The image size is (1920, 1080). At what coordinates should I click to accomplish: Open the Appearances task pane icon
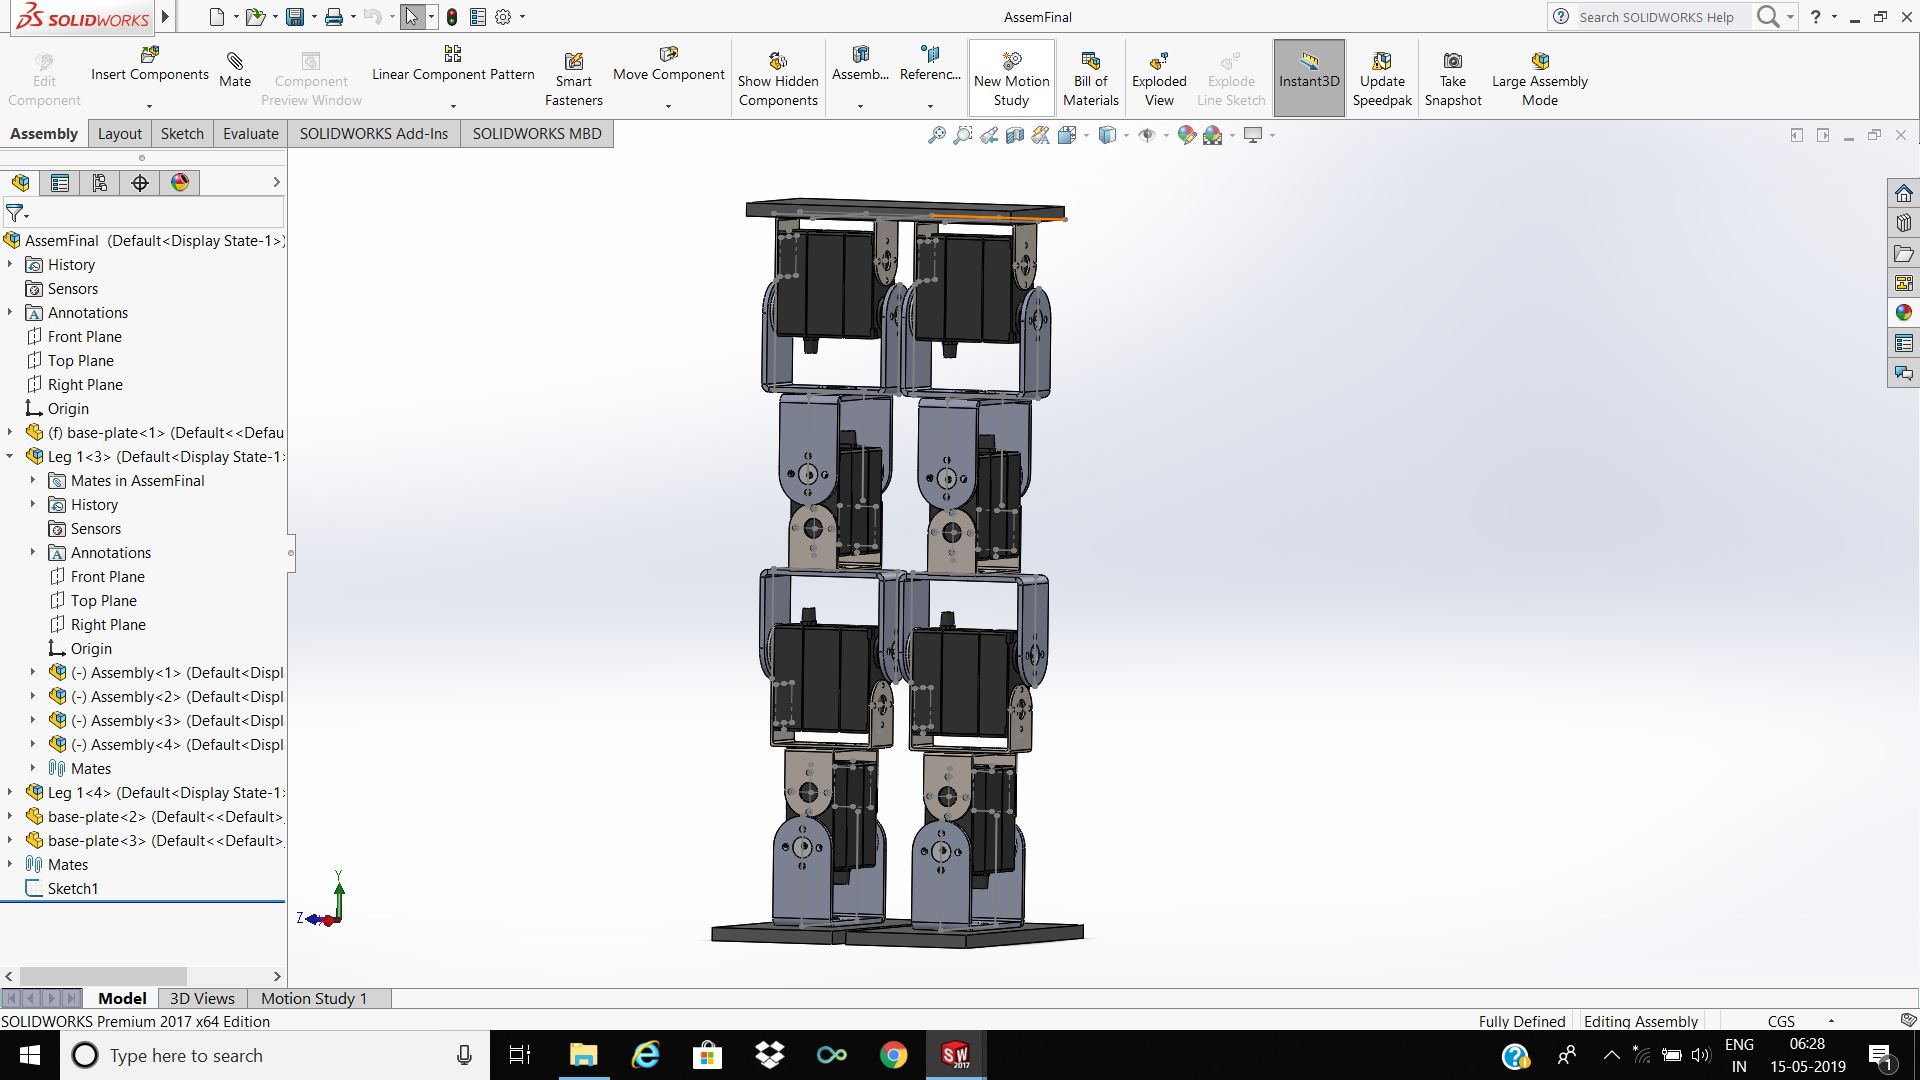(1903, 313)
